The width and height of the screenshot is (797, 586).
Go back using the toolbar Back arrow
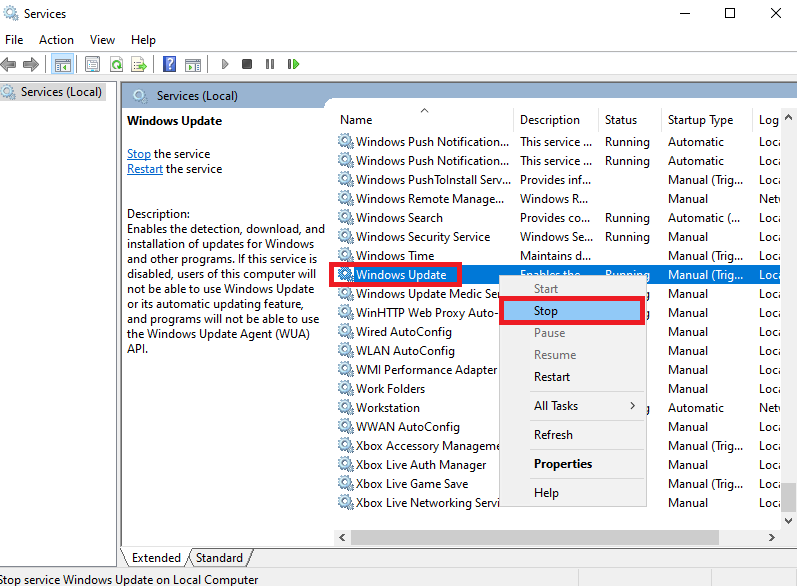(x=9, y=64)
